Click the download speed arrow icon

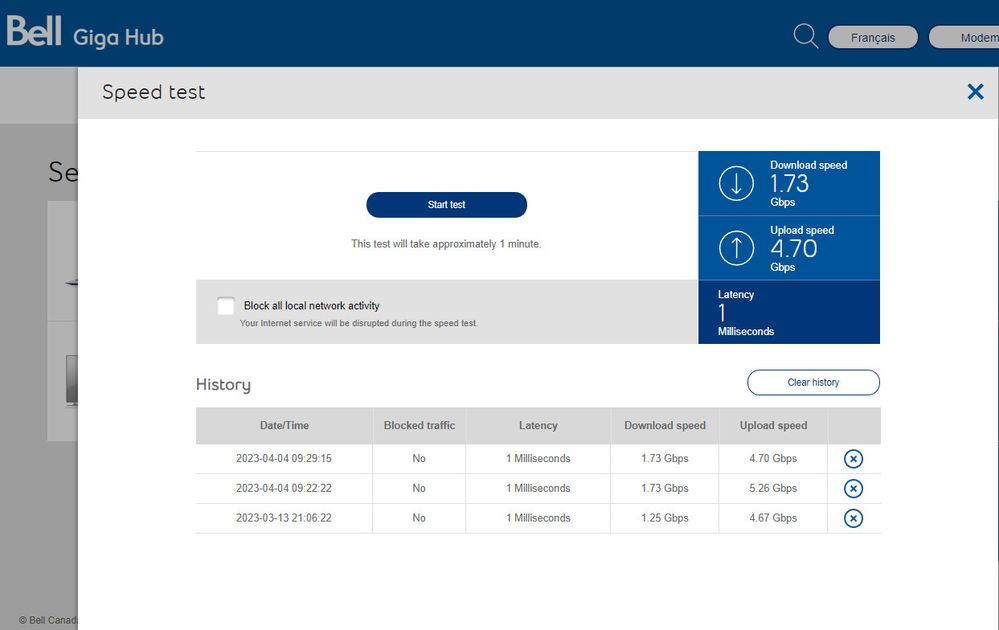pos(737,183)
